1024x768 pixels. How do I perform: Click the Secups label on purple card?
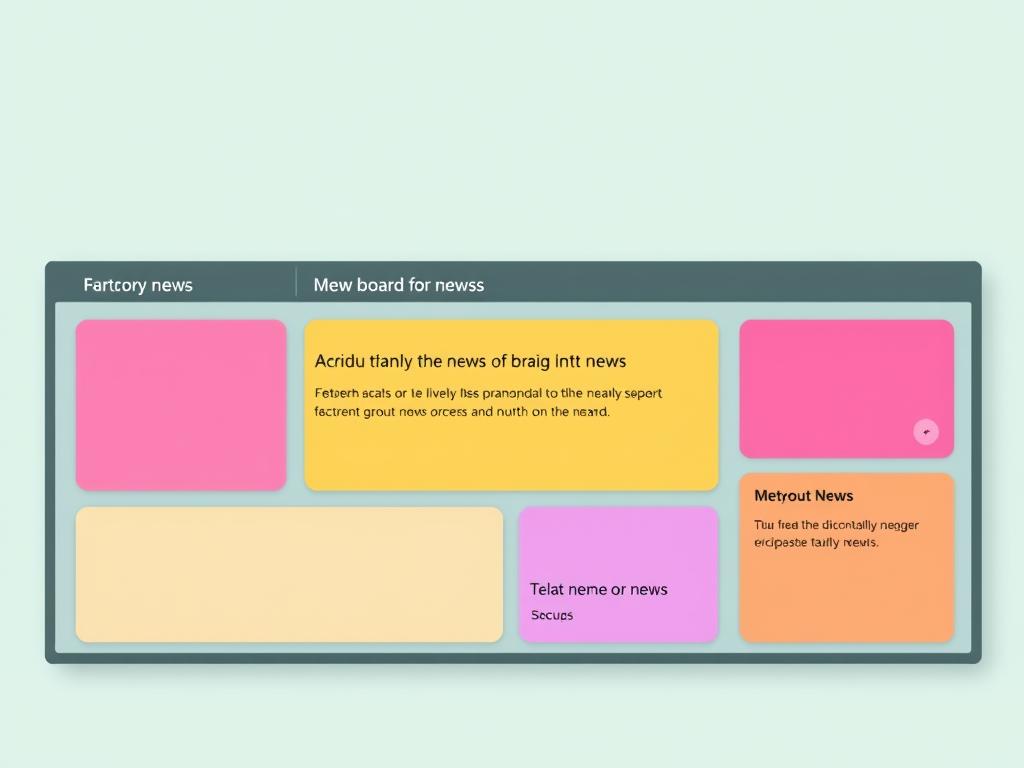click(x=552, y=615)
